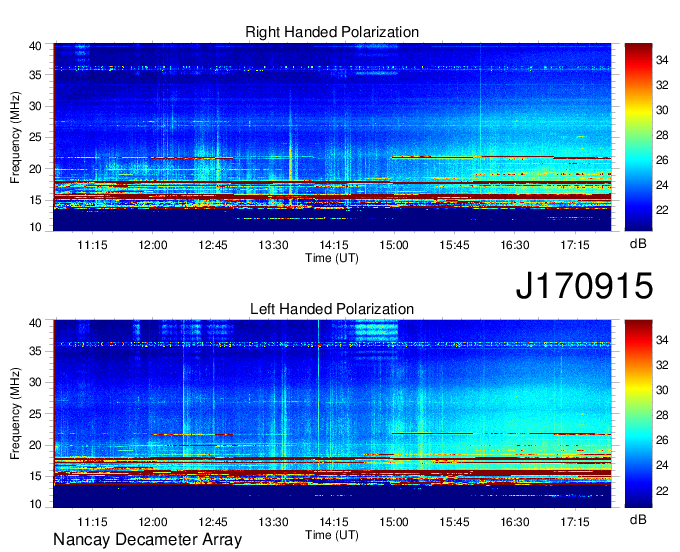The width and height of the screenshot is (680, 552).
Task: Click the "dB" unit label of Left Handed colorbar
Action: click(x=638, y=519)
